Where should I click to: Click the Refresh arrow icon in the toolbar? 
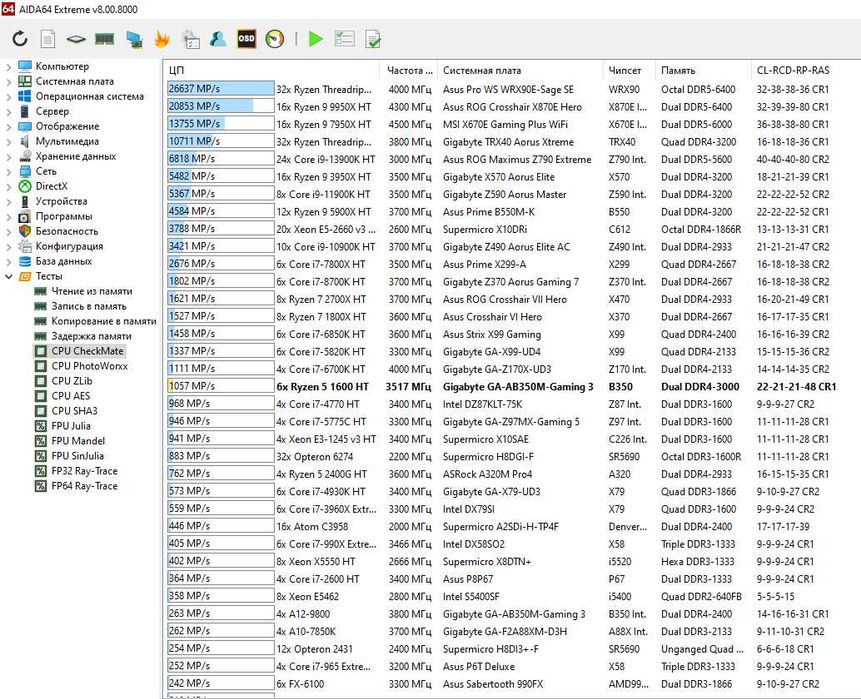tap(20, 39)
